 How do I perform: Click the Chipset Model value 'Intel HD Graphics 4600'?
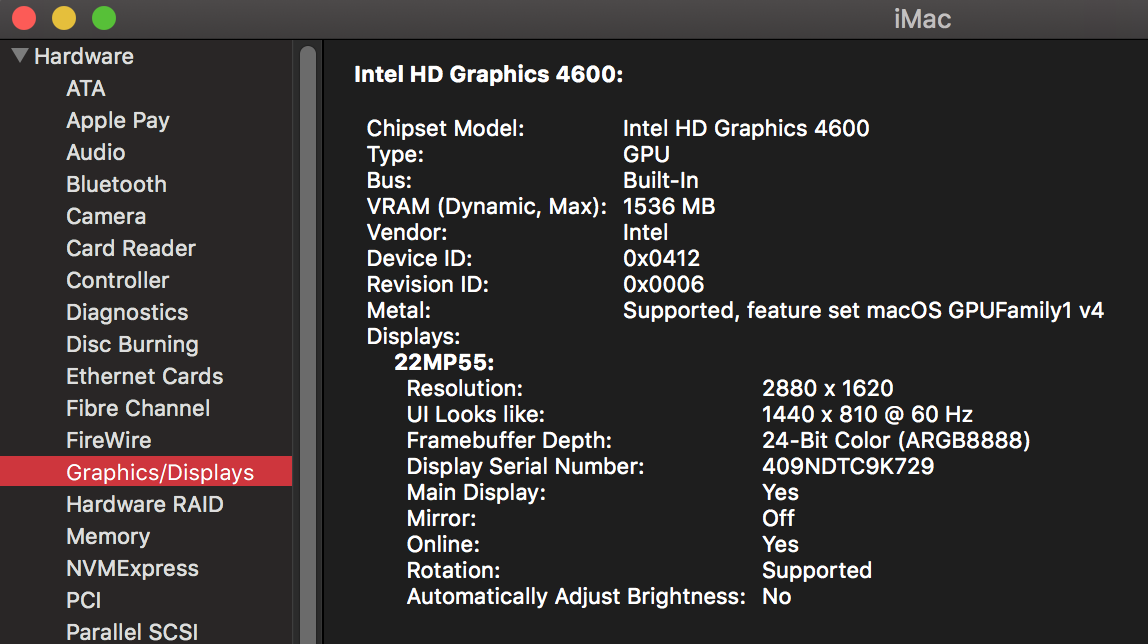[x=746, y=129]
